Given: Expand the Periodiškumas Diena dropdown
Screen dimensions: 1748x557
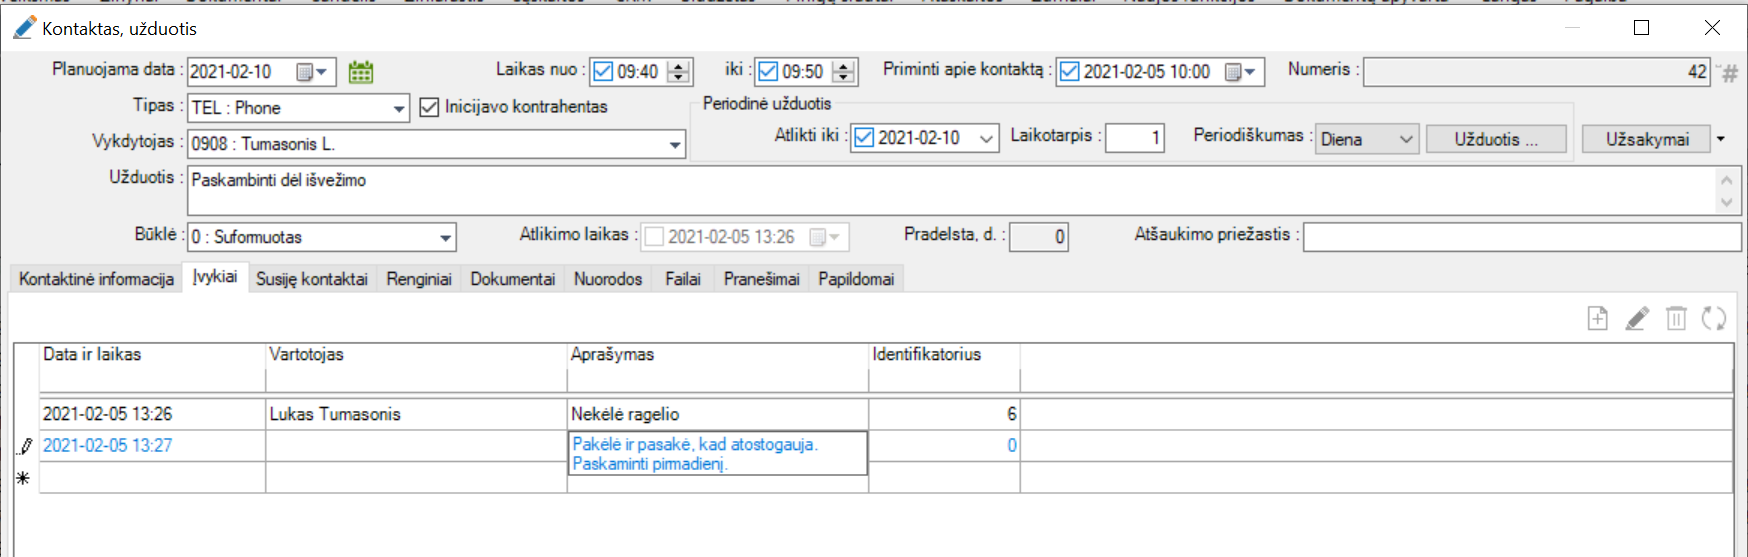Looking at the screenshot, I should pos(1406,139).
